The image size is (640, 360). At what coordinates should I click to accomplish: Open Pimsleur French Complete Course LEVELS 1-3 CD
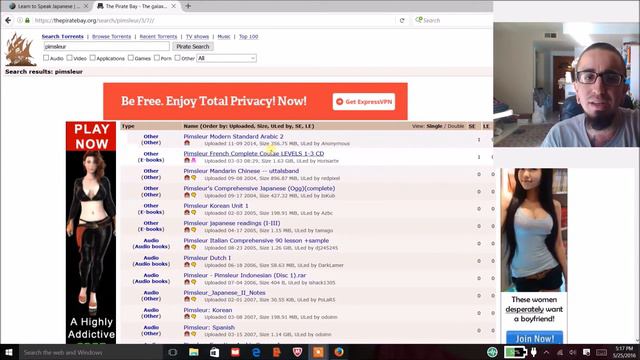tap(253, 153)
